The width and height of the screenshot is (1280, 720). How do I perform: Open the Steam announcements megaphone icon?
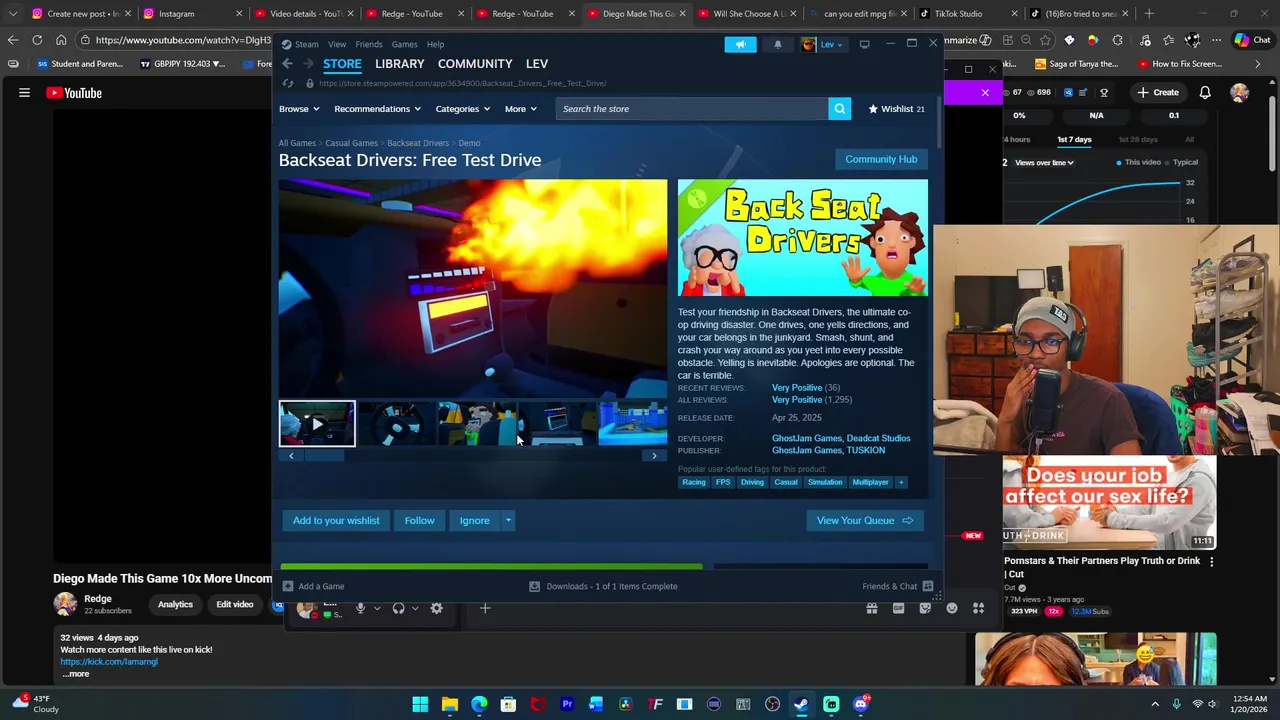click(x=740, y=44)
